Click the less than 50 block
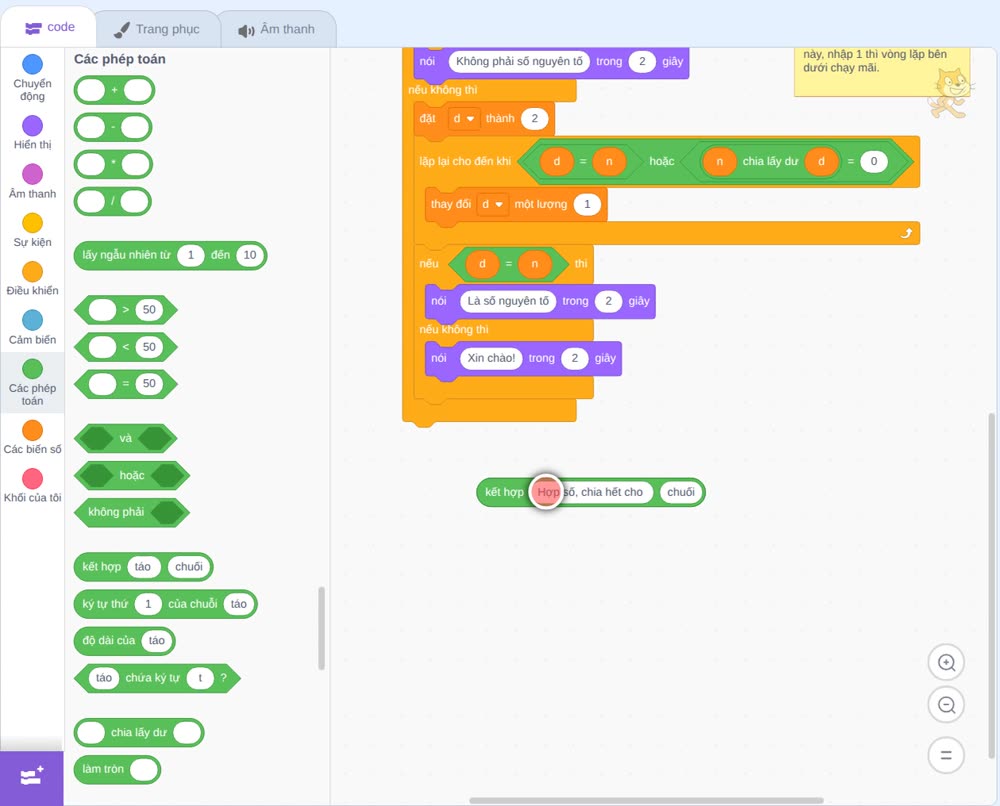The width and height of the screenshot is (1000, 806). coord(126,347)
